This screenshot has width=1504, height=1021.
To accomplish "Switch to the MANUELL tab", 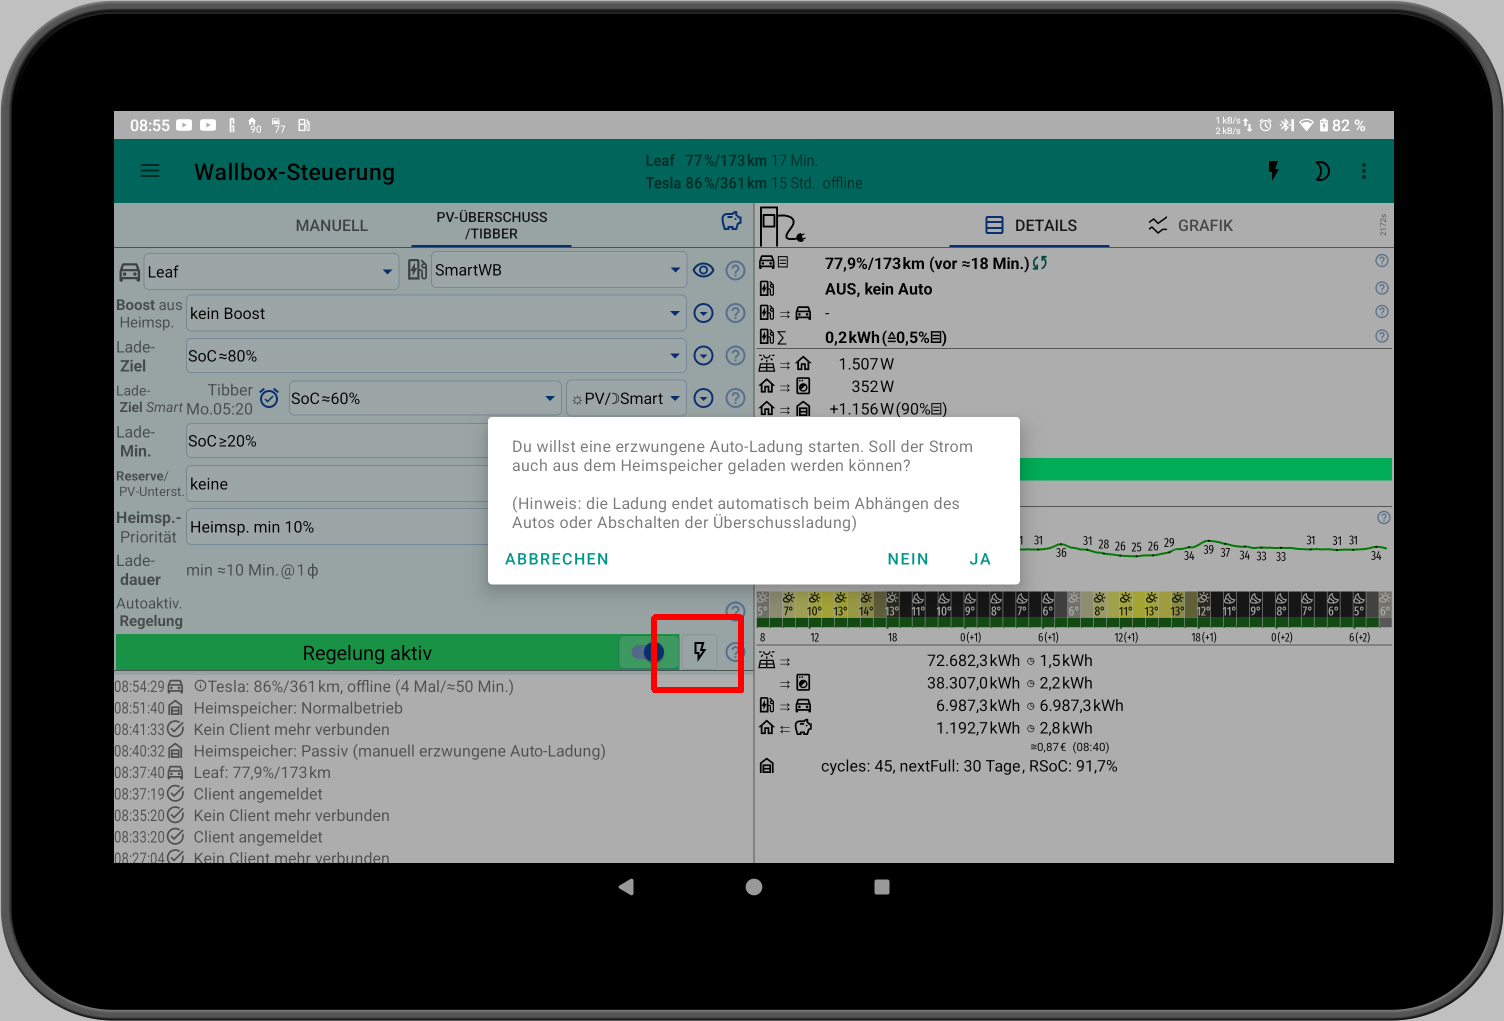I will (331, 225).
